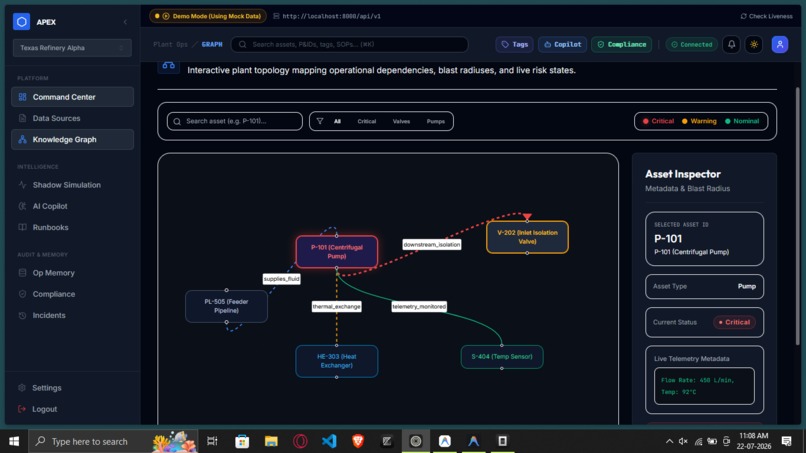The image size is (806, 453).
Task: Open Visual Studio Code from the taskbar
Action: (329, 441)
